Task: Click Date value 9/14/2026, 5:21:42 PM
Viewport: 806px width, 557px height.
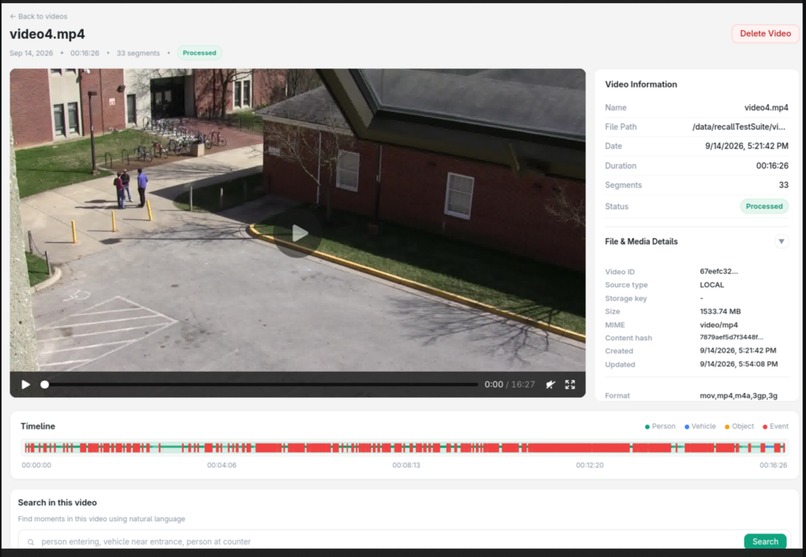Action: pos(746,146)
